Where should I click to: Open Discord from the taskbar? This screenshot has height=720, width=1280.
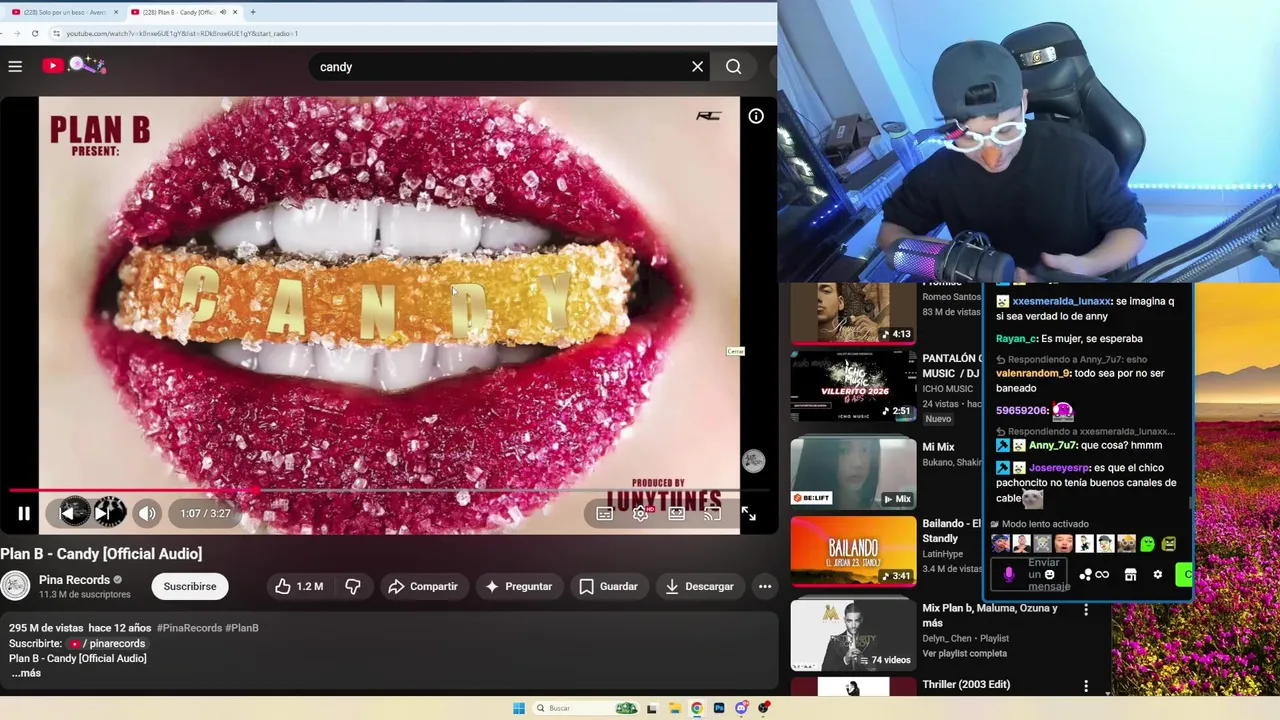coord(741,708)
